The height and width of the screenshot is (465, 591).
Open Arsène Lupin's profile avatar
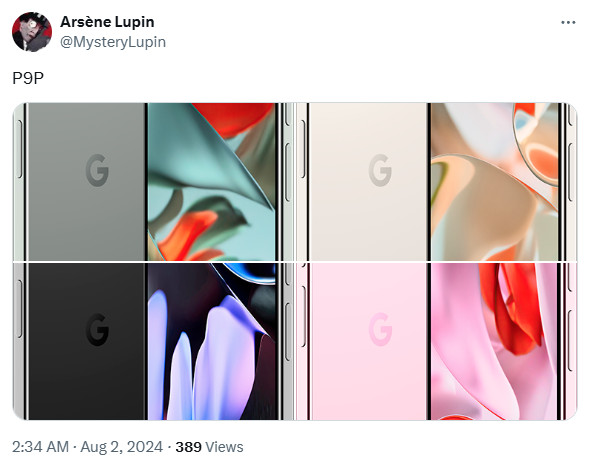click(32, 32)
